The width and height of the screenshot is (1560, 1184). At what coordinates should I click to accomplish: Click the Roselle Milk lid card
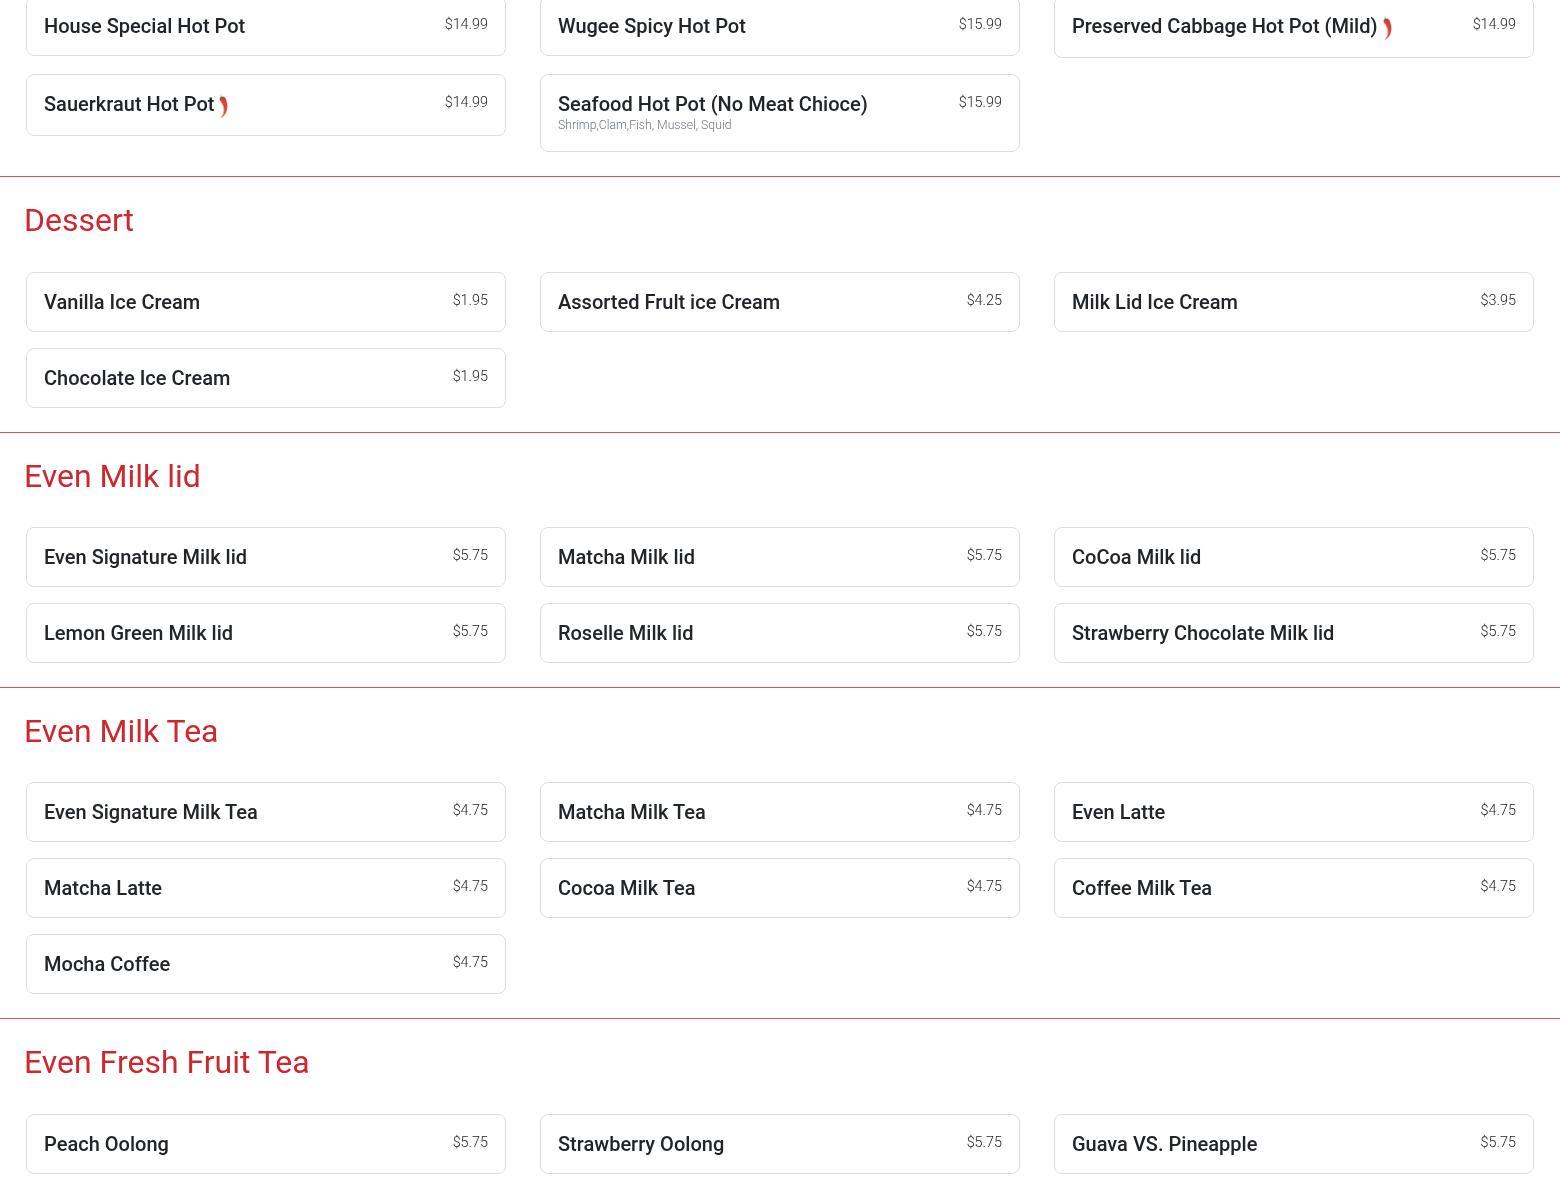click(x=779, y=633)
